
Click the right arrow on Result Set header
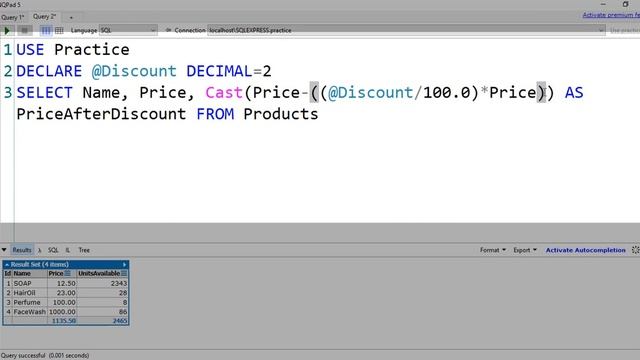pos(124,264)
